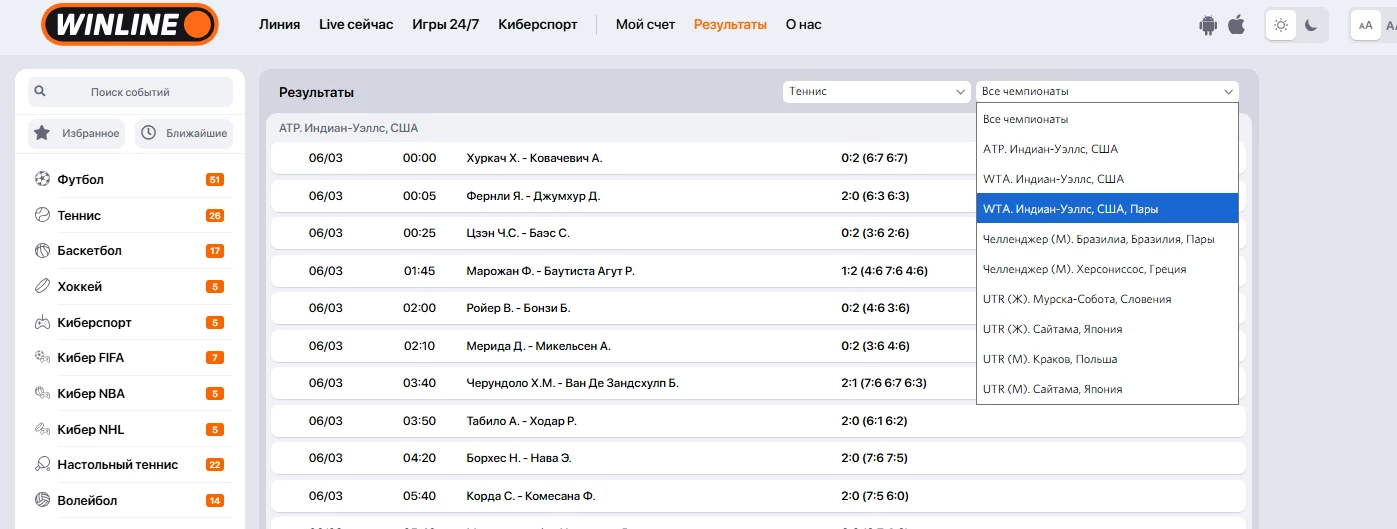This screenshot has height=529, width=1397.
Task: Switch to light theme sun toggle
Action: (x=1280, y=26)
